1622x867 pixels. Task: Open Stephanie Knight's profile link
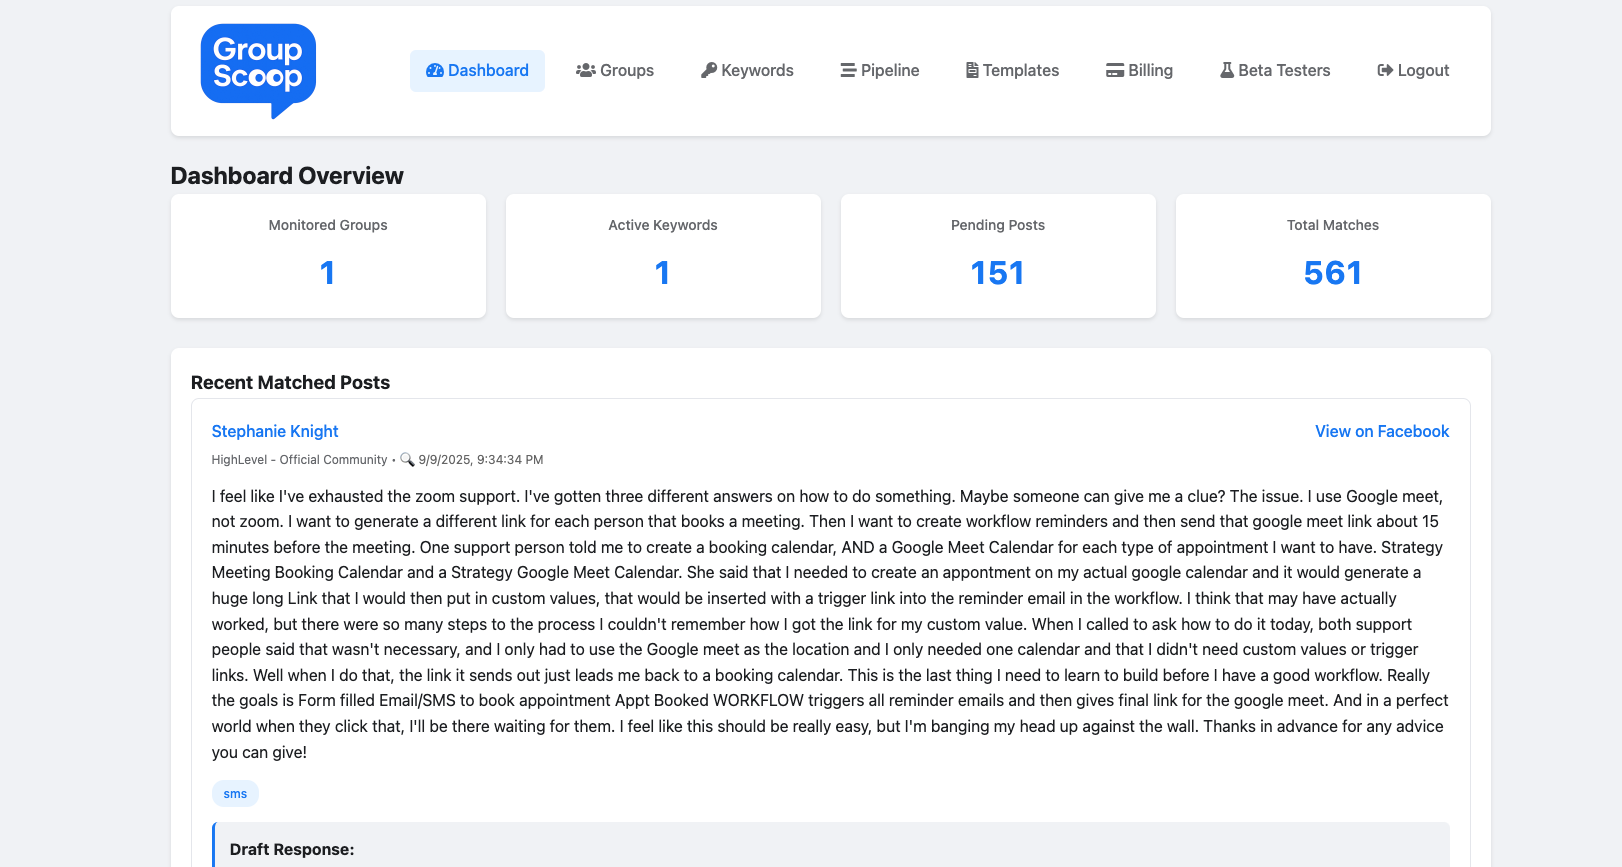click(275, 431)
